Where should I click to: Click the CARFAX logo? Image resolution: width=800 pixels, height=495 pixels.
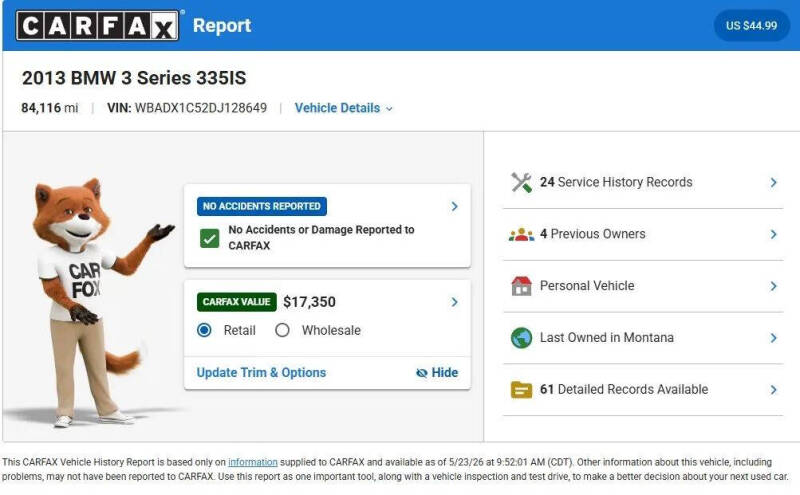[97, 26]
